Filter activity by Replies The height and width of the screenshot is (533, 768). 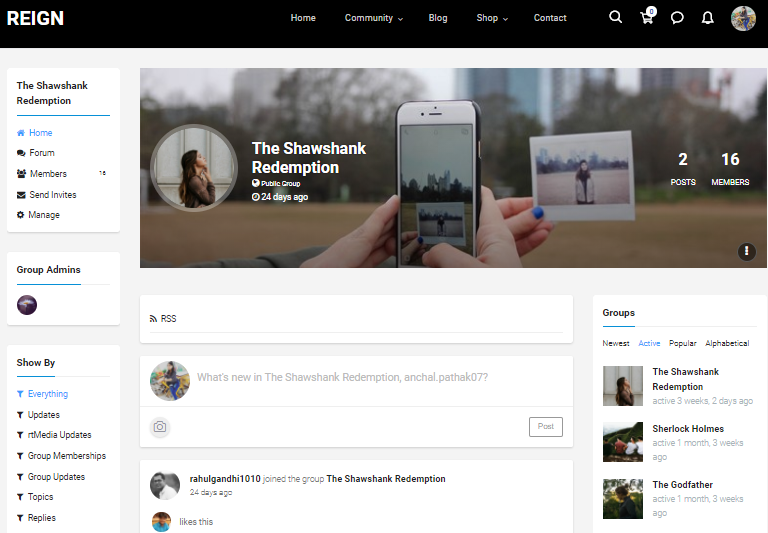(36, 518)
